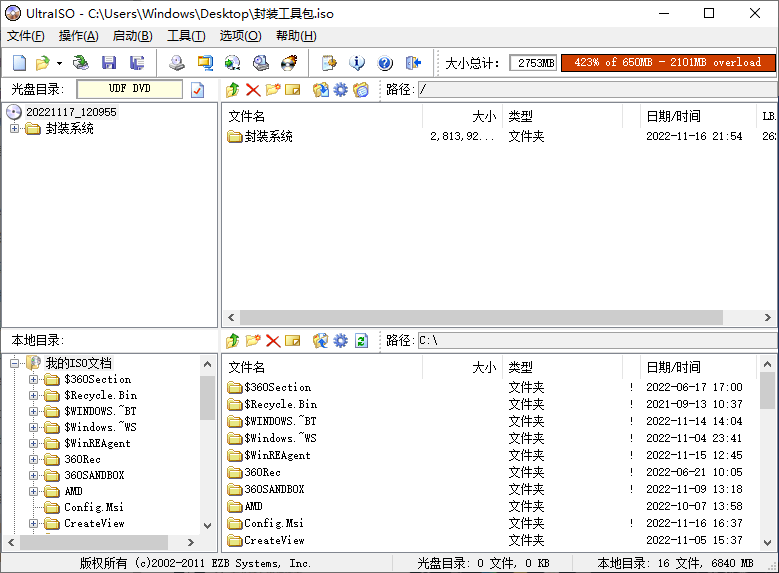Select the Config.Msi folder in local file list
The width and height of the screenshot is (779, 573).
265,523
